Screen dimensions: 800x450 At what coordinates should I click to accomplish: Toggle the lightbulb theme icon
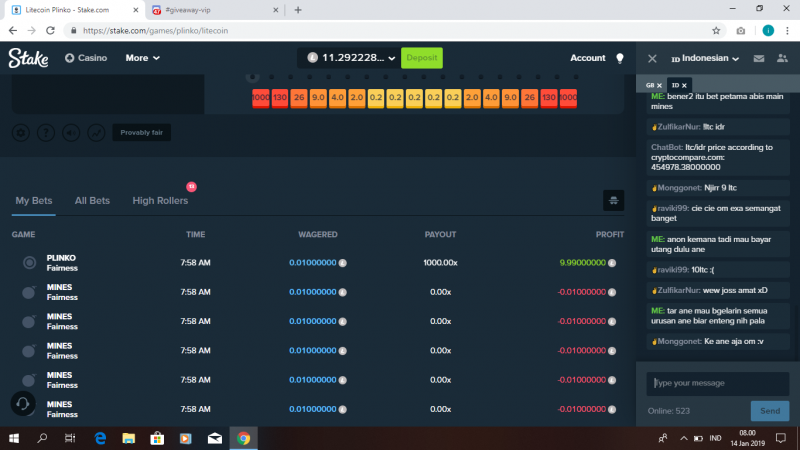[x=620, y=58]
